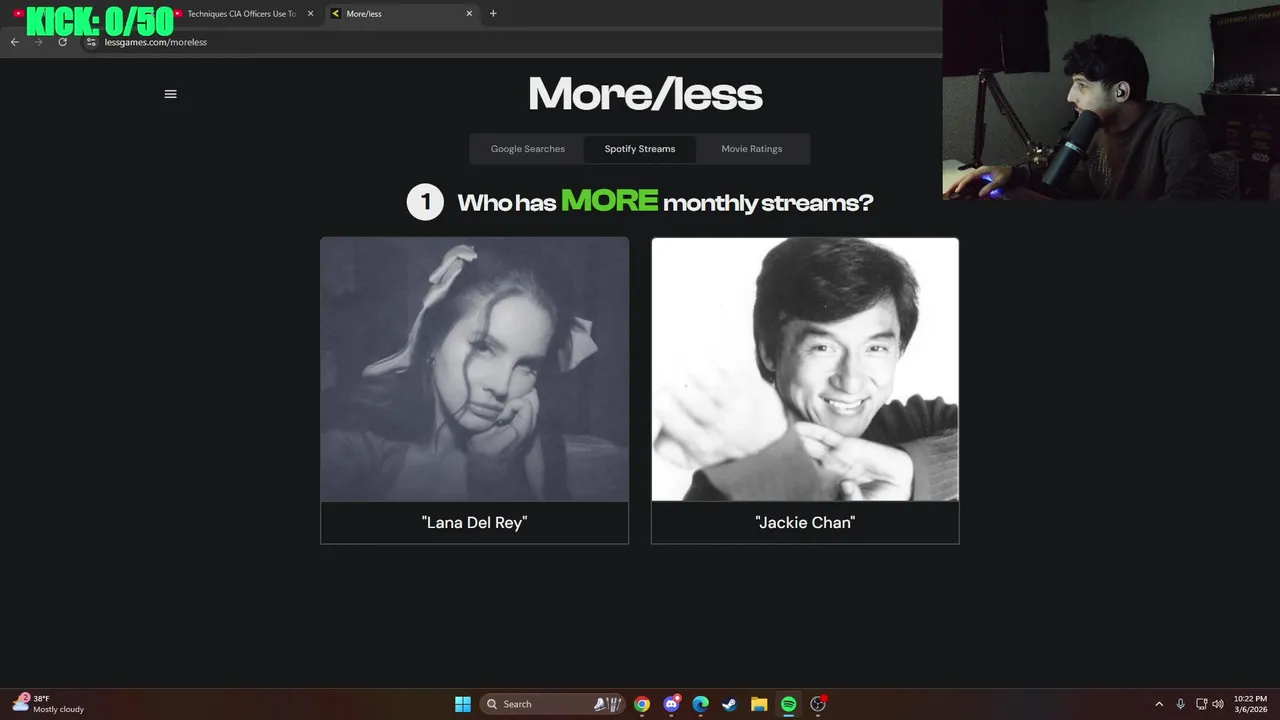The width and height of the screenshot is (1280, 720).
Task: Open Google Chrome from the taskbar
Action: (642, 704)
